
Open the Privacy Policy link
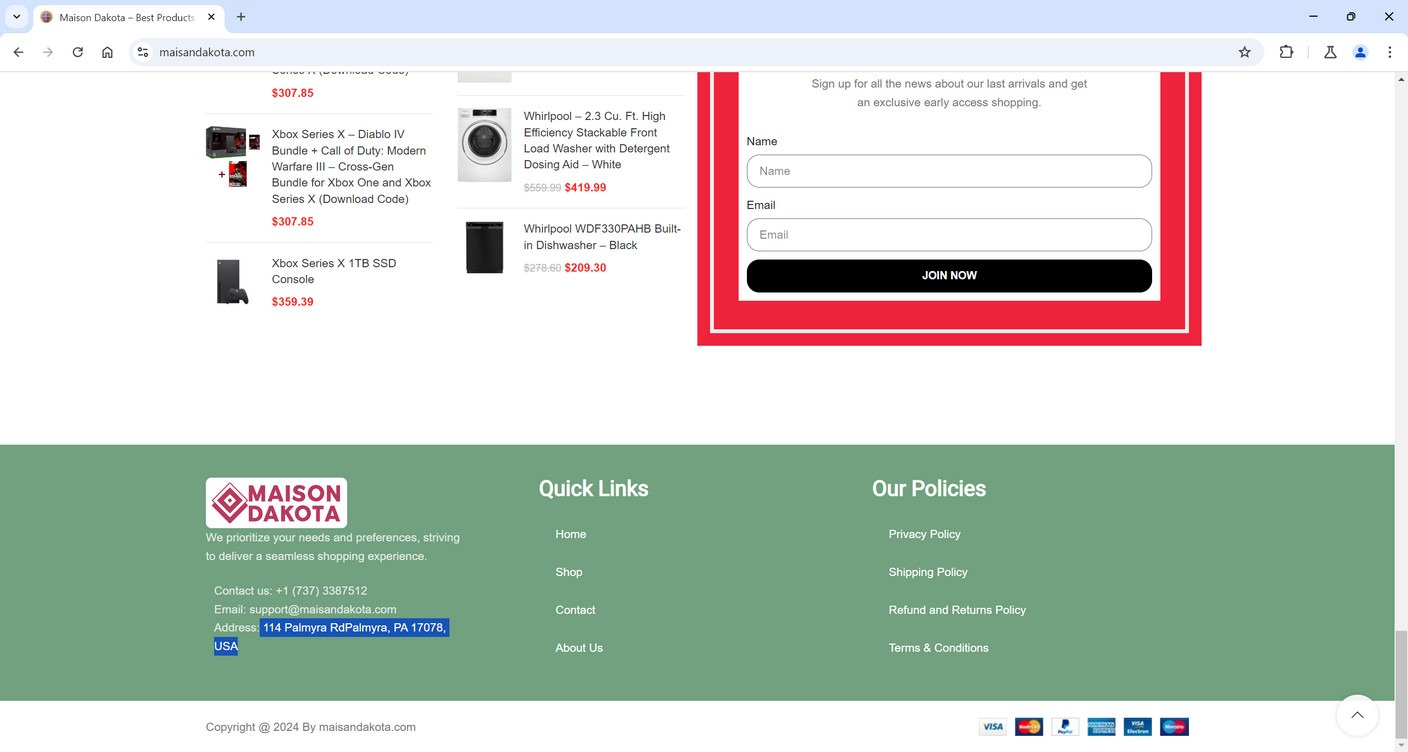(924, 534)
